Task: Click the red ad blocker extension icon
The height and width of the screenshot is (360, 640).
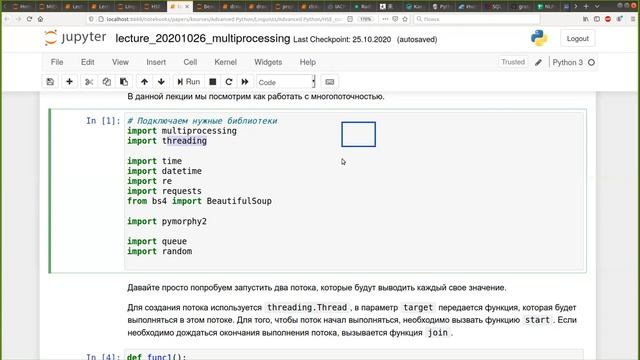Action: 608,19
